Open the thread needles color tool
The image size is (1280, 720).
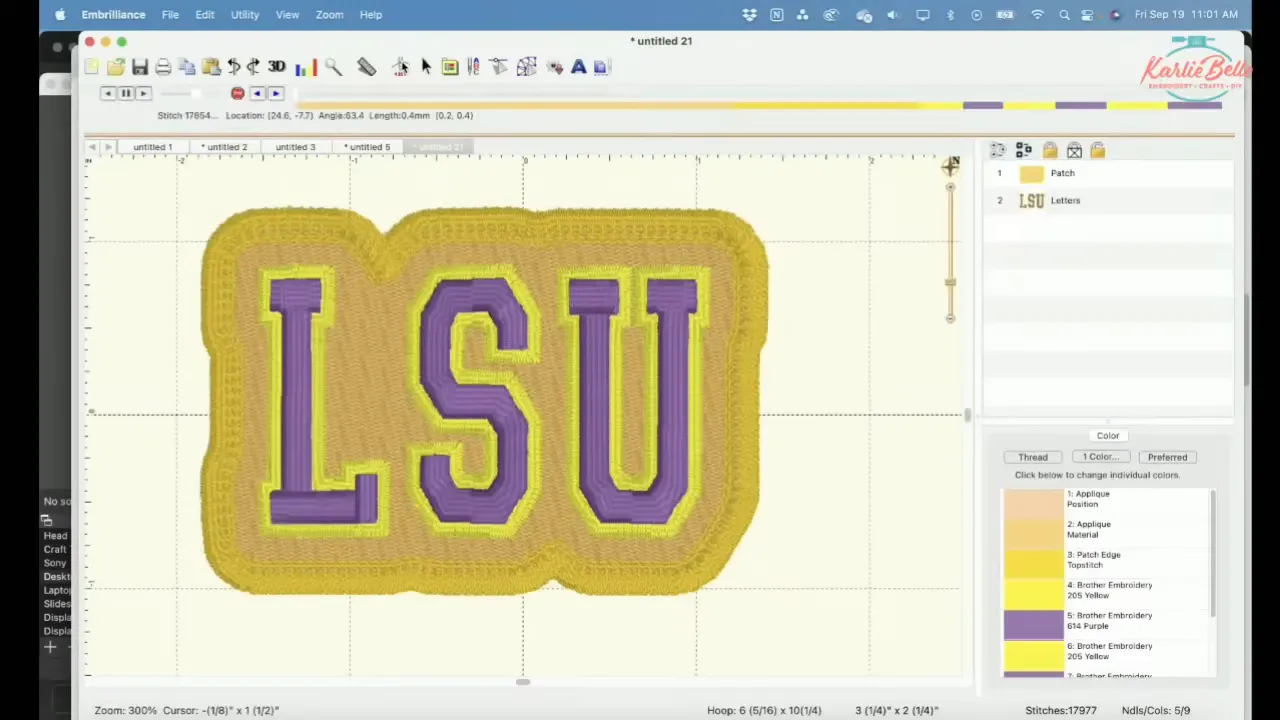click(473, 67)
